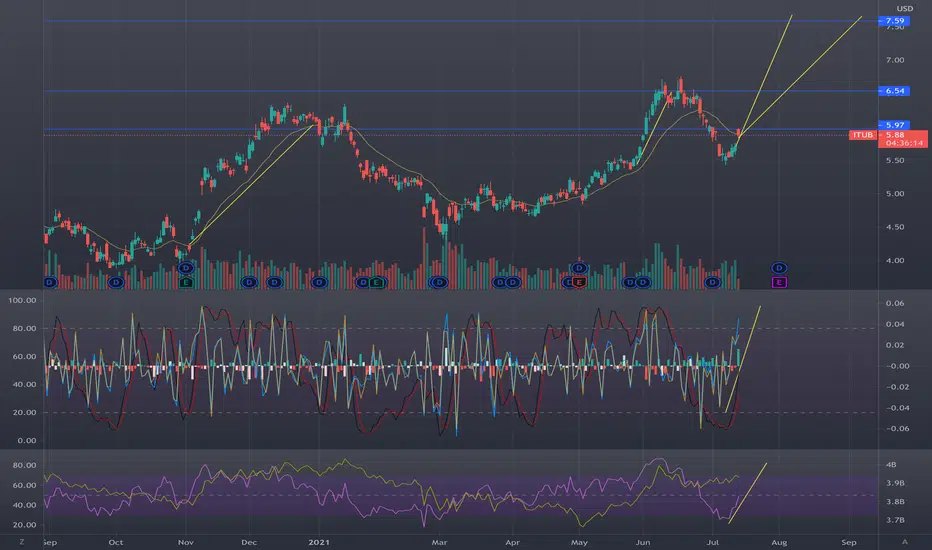Click the purple upcoming earnings E marker
This screenshot has height=550, width=932.
click(779, 282)
